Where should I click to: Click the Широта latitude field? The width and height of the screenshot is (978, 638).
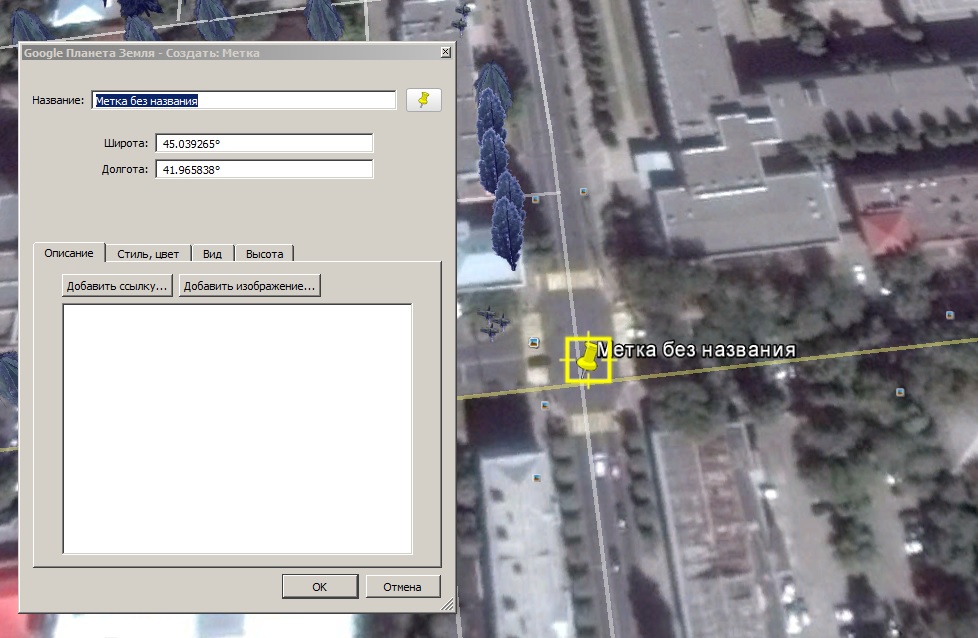pos(264,144)
